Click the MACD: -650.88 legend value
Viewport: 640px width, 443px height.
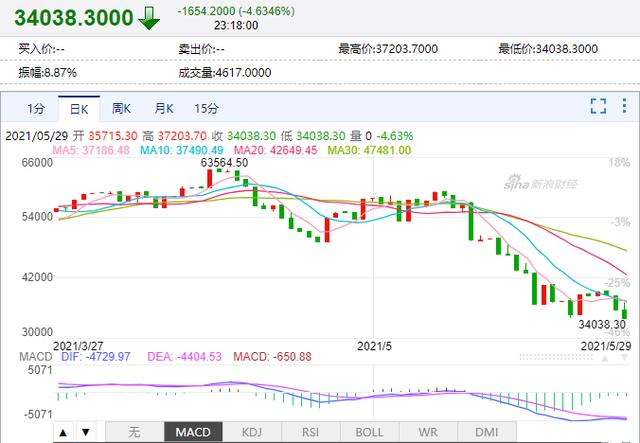coord(272,357)
